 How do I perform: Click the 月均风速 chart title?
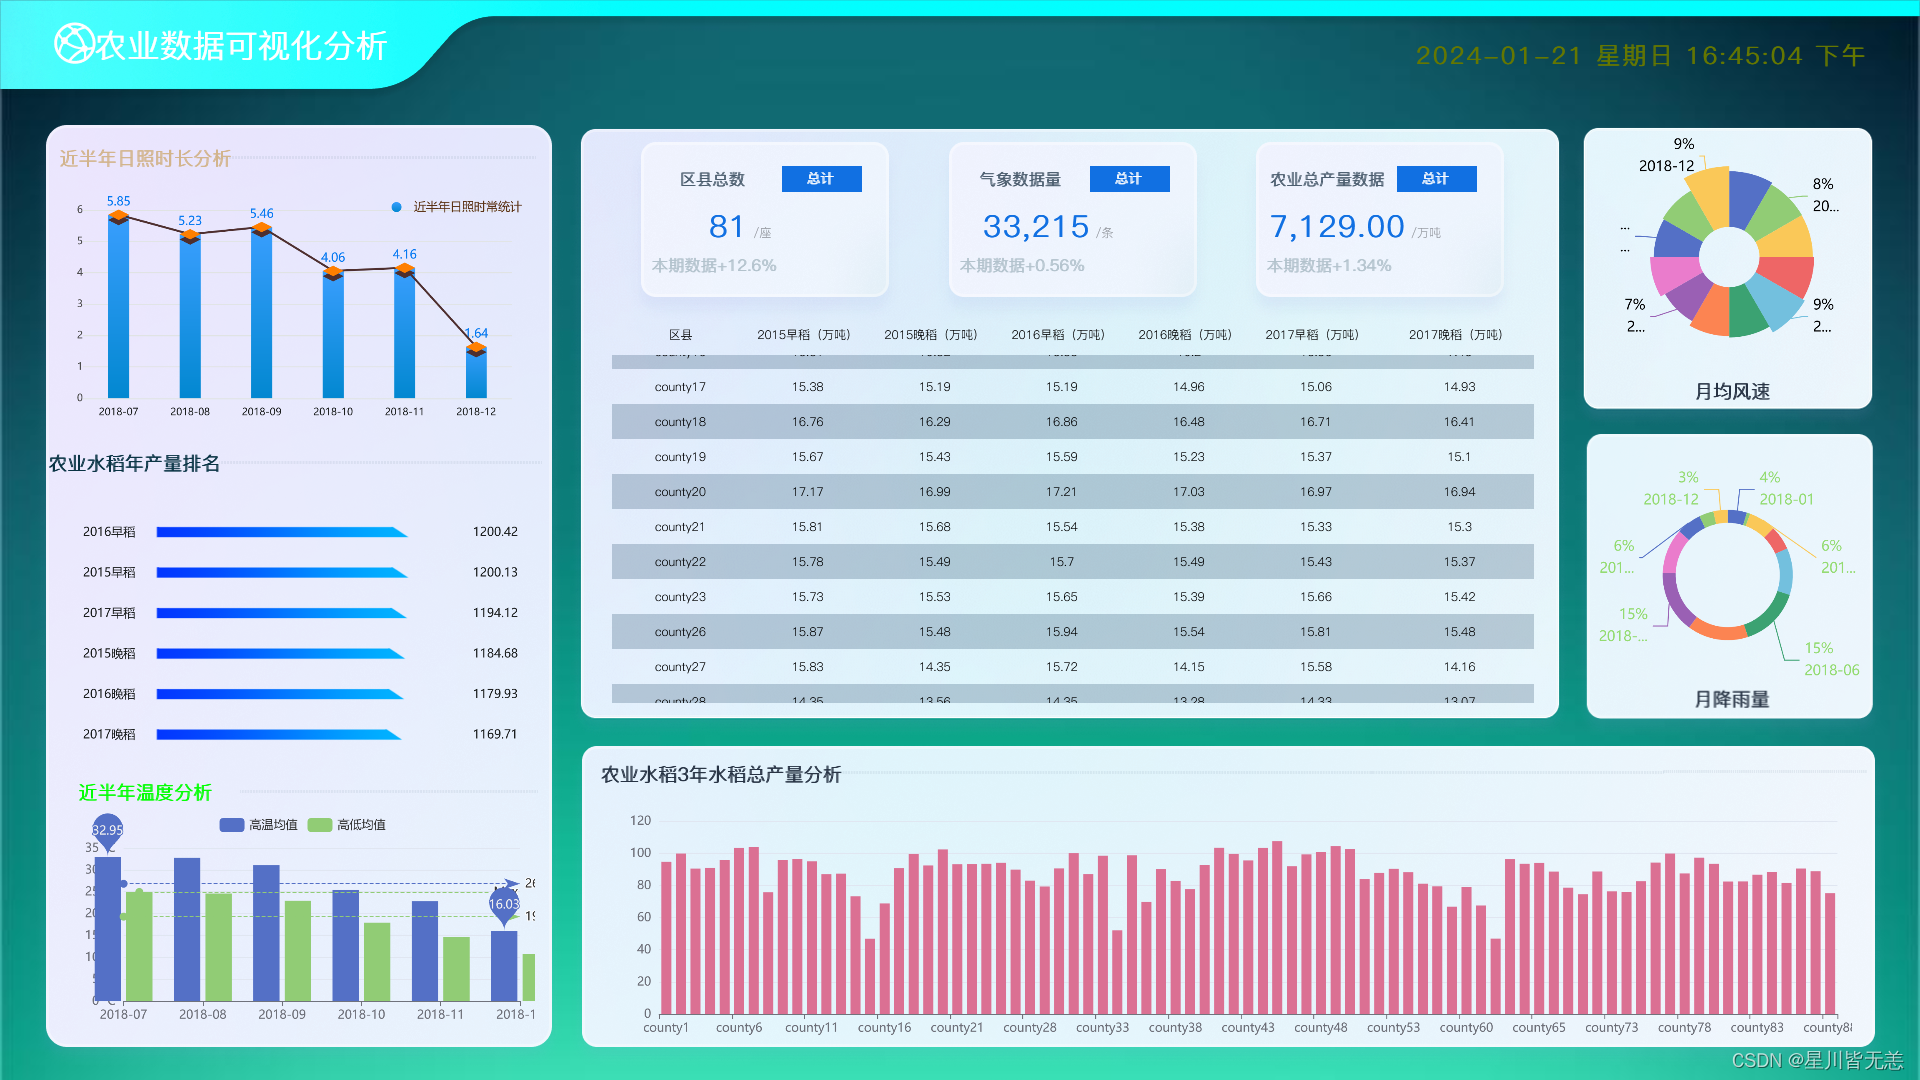tap(1732, 392)
